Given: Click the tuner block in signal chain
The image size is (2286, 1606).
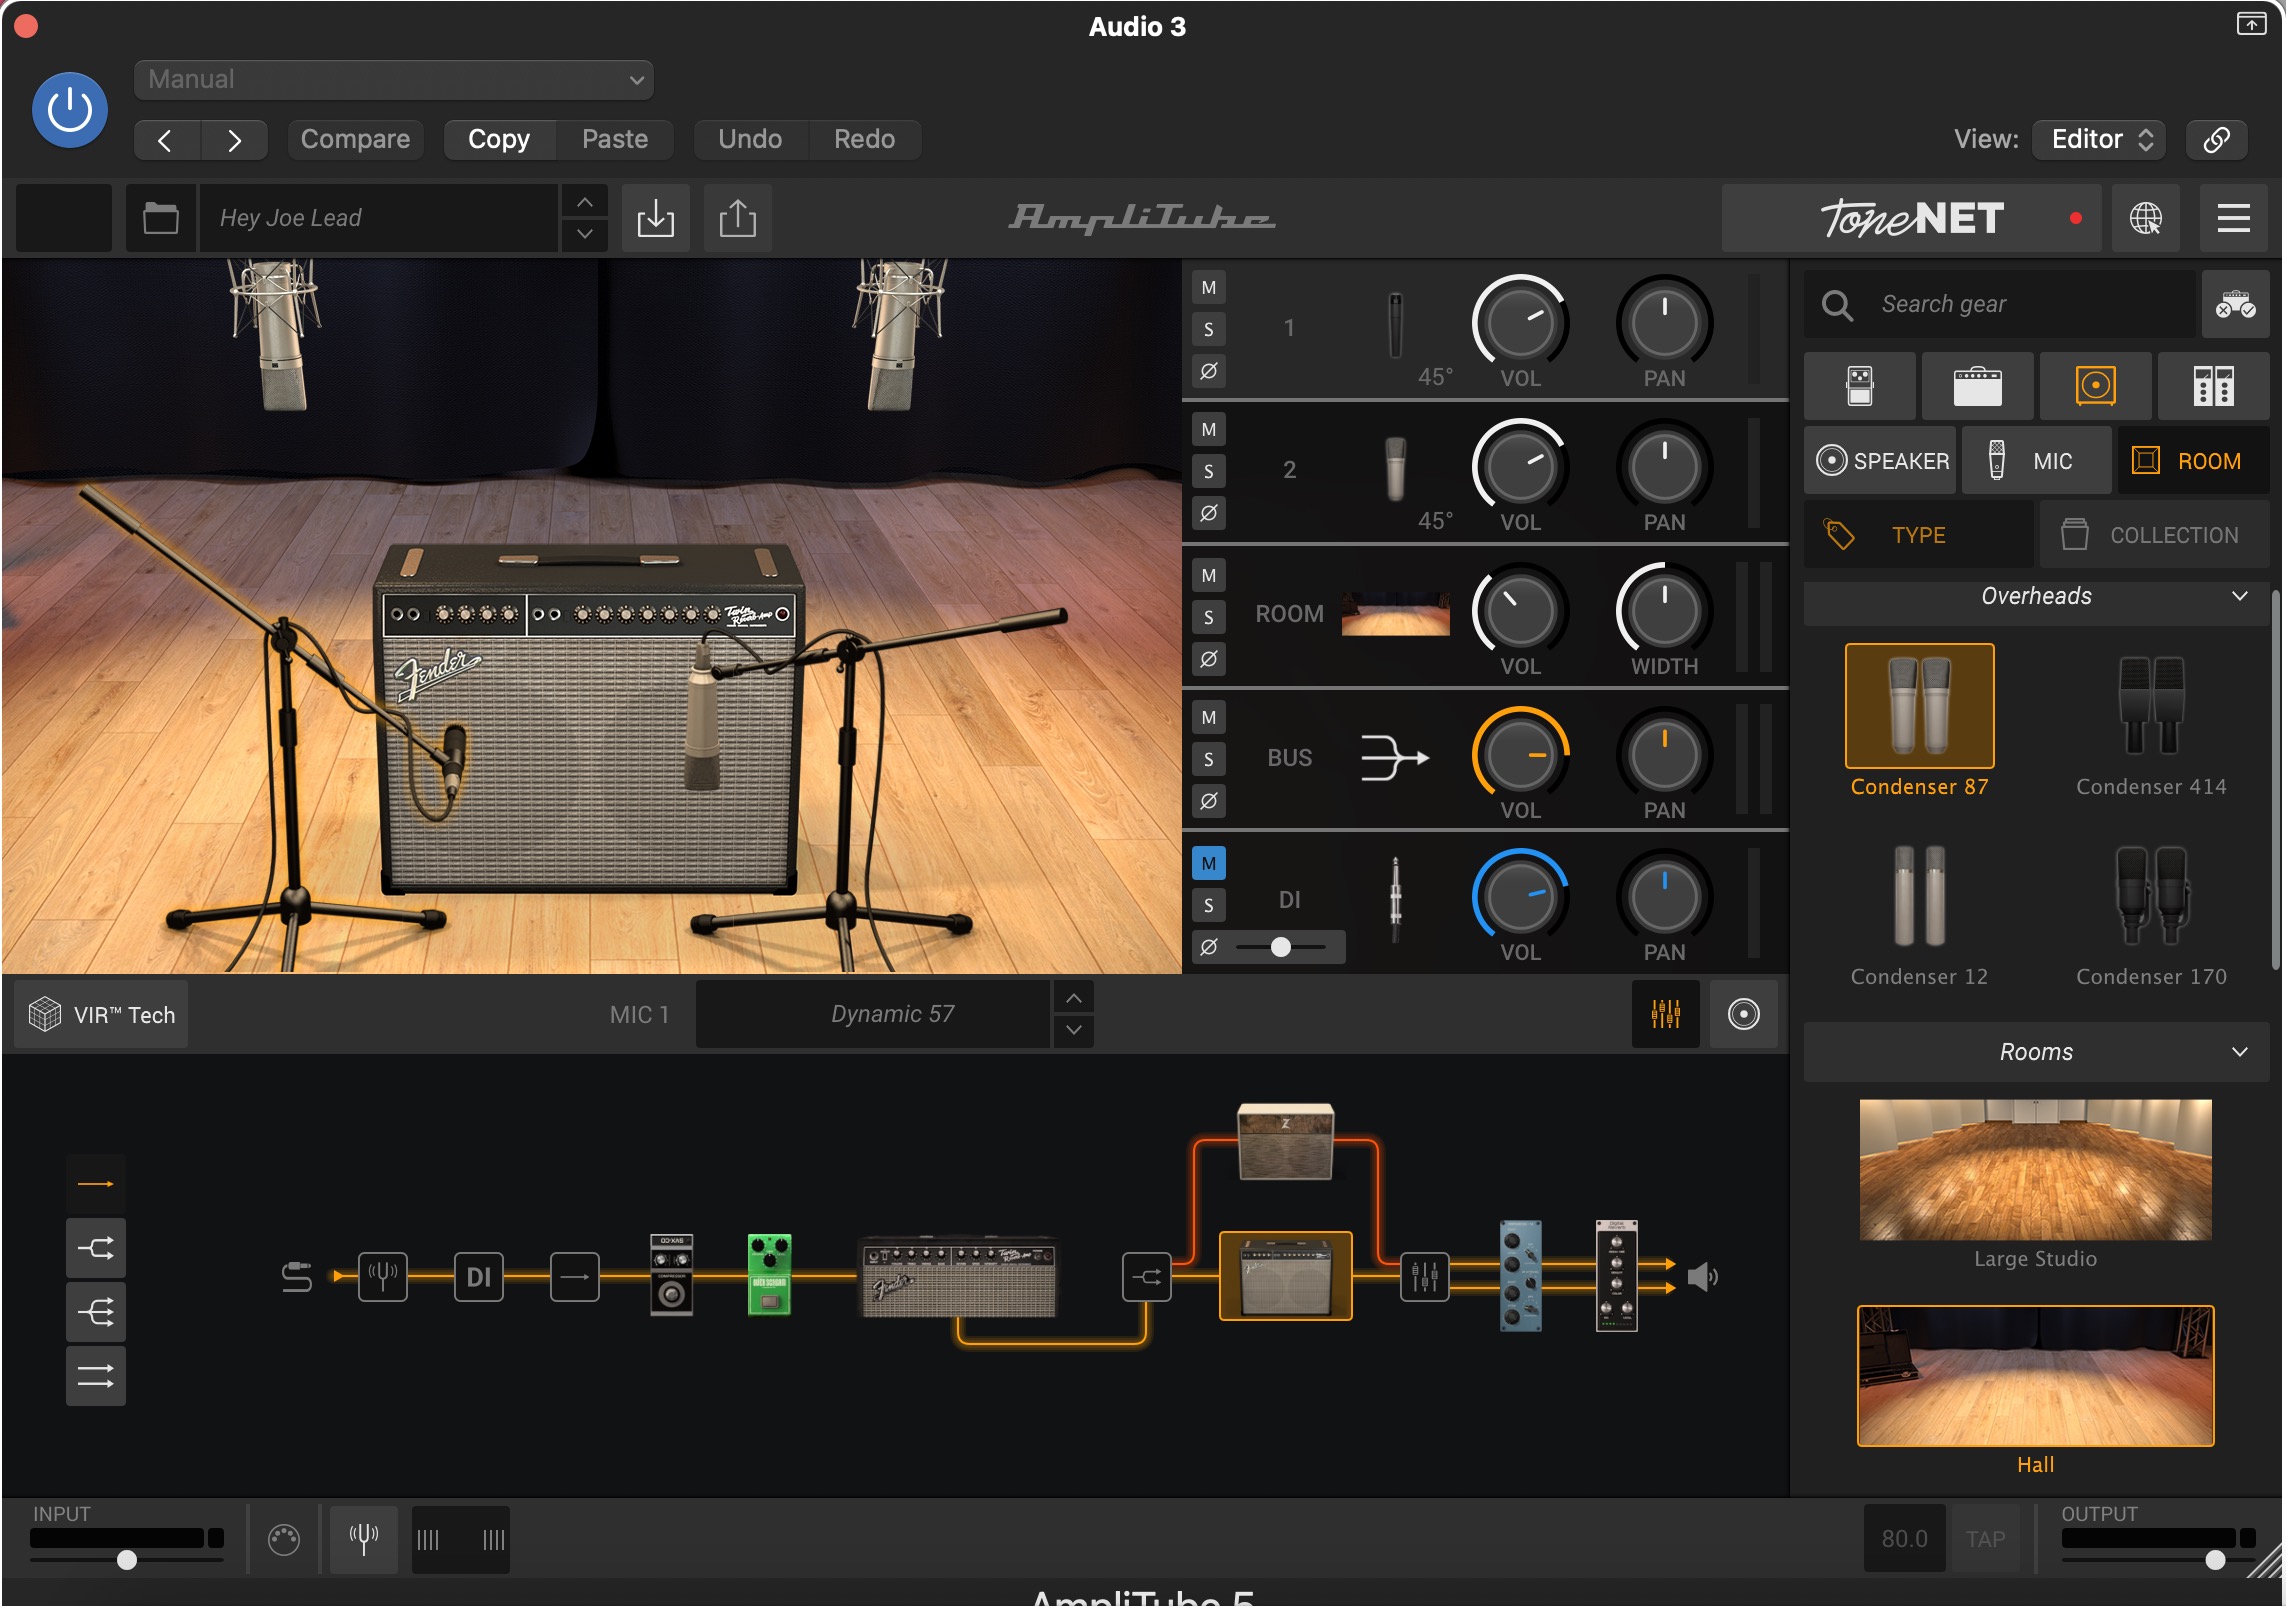Looking at the screenshot, I should 383,1276.
